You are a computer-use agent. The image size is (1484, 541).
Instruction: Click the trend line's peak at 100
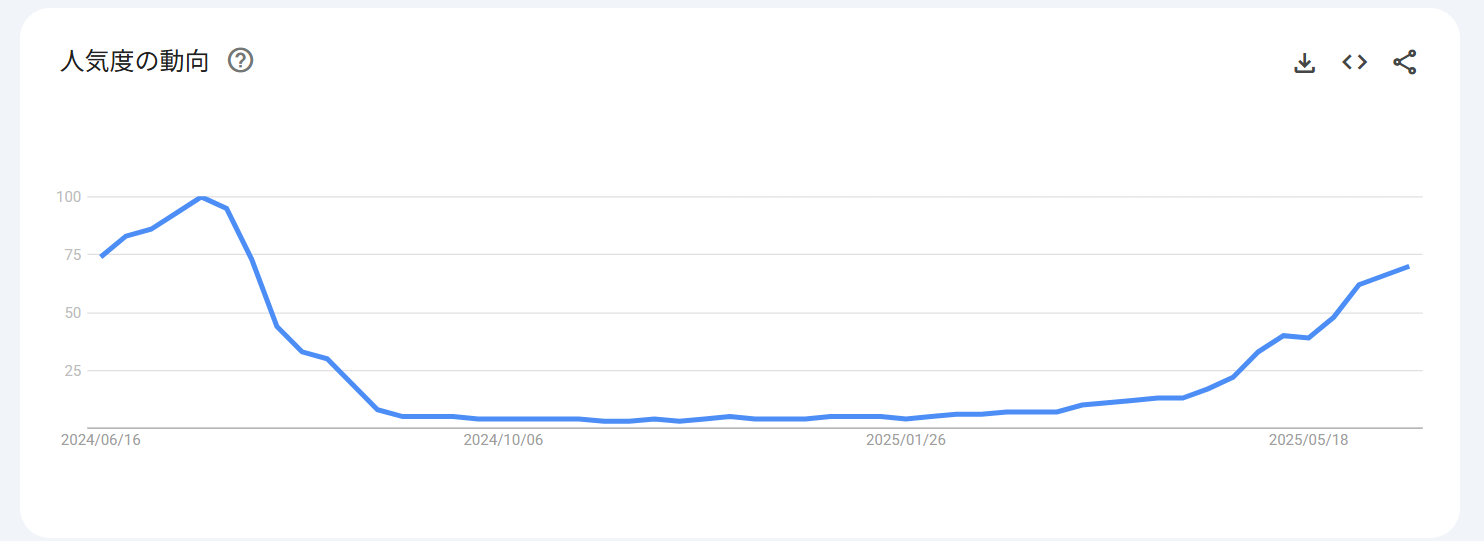click(x=202, y=197)
